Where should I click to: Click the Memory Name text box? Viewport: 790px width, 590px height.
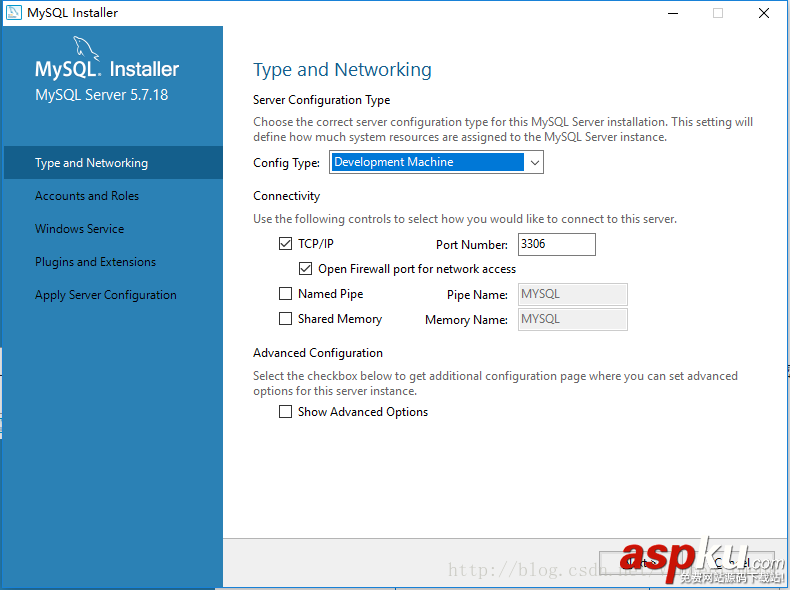tap(572, 319)
